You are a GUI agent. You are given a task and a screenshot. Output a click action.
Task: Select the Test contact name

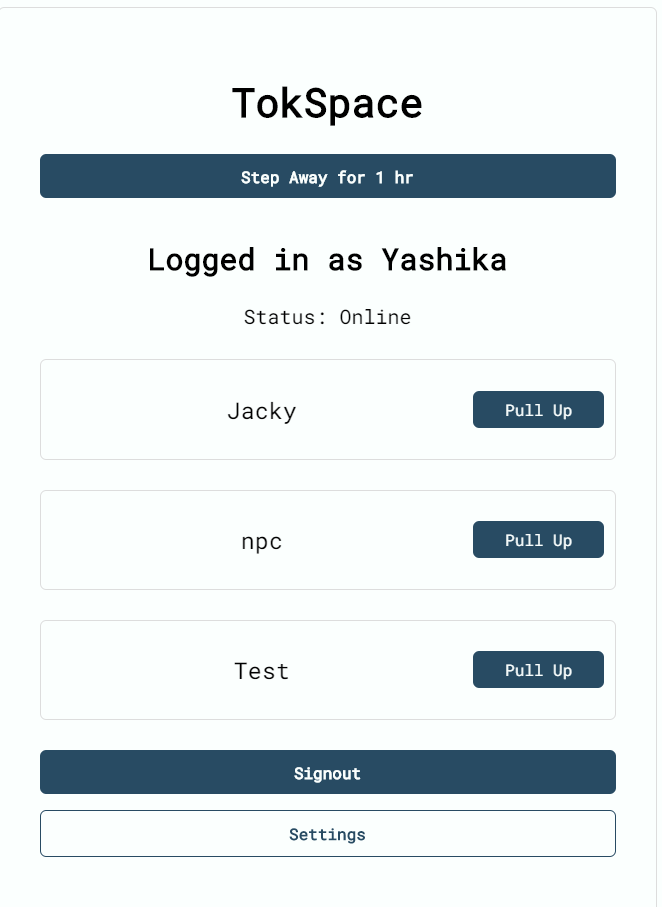tap(262, 672)
